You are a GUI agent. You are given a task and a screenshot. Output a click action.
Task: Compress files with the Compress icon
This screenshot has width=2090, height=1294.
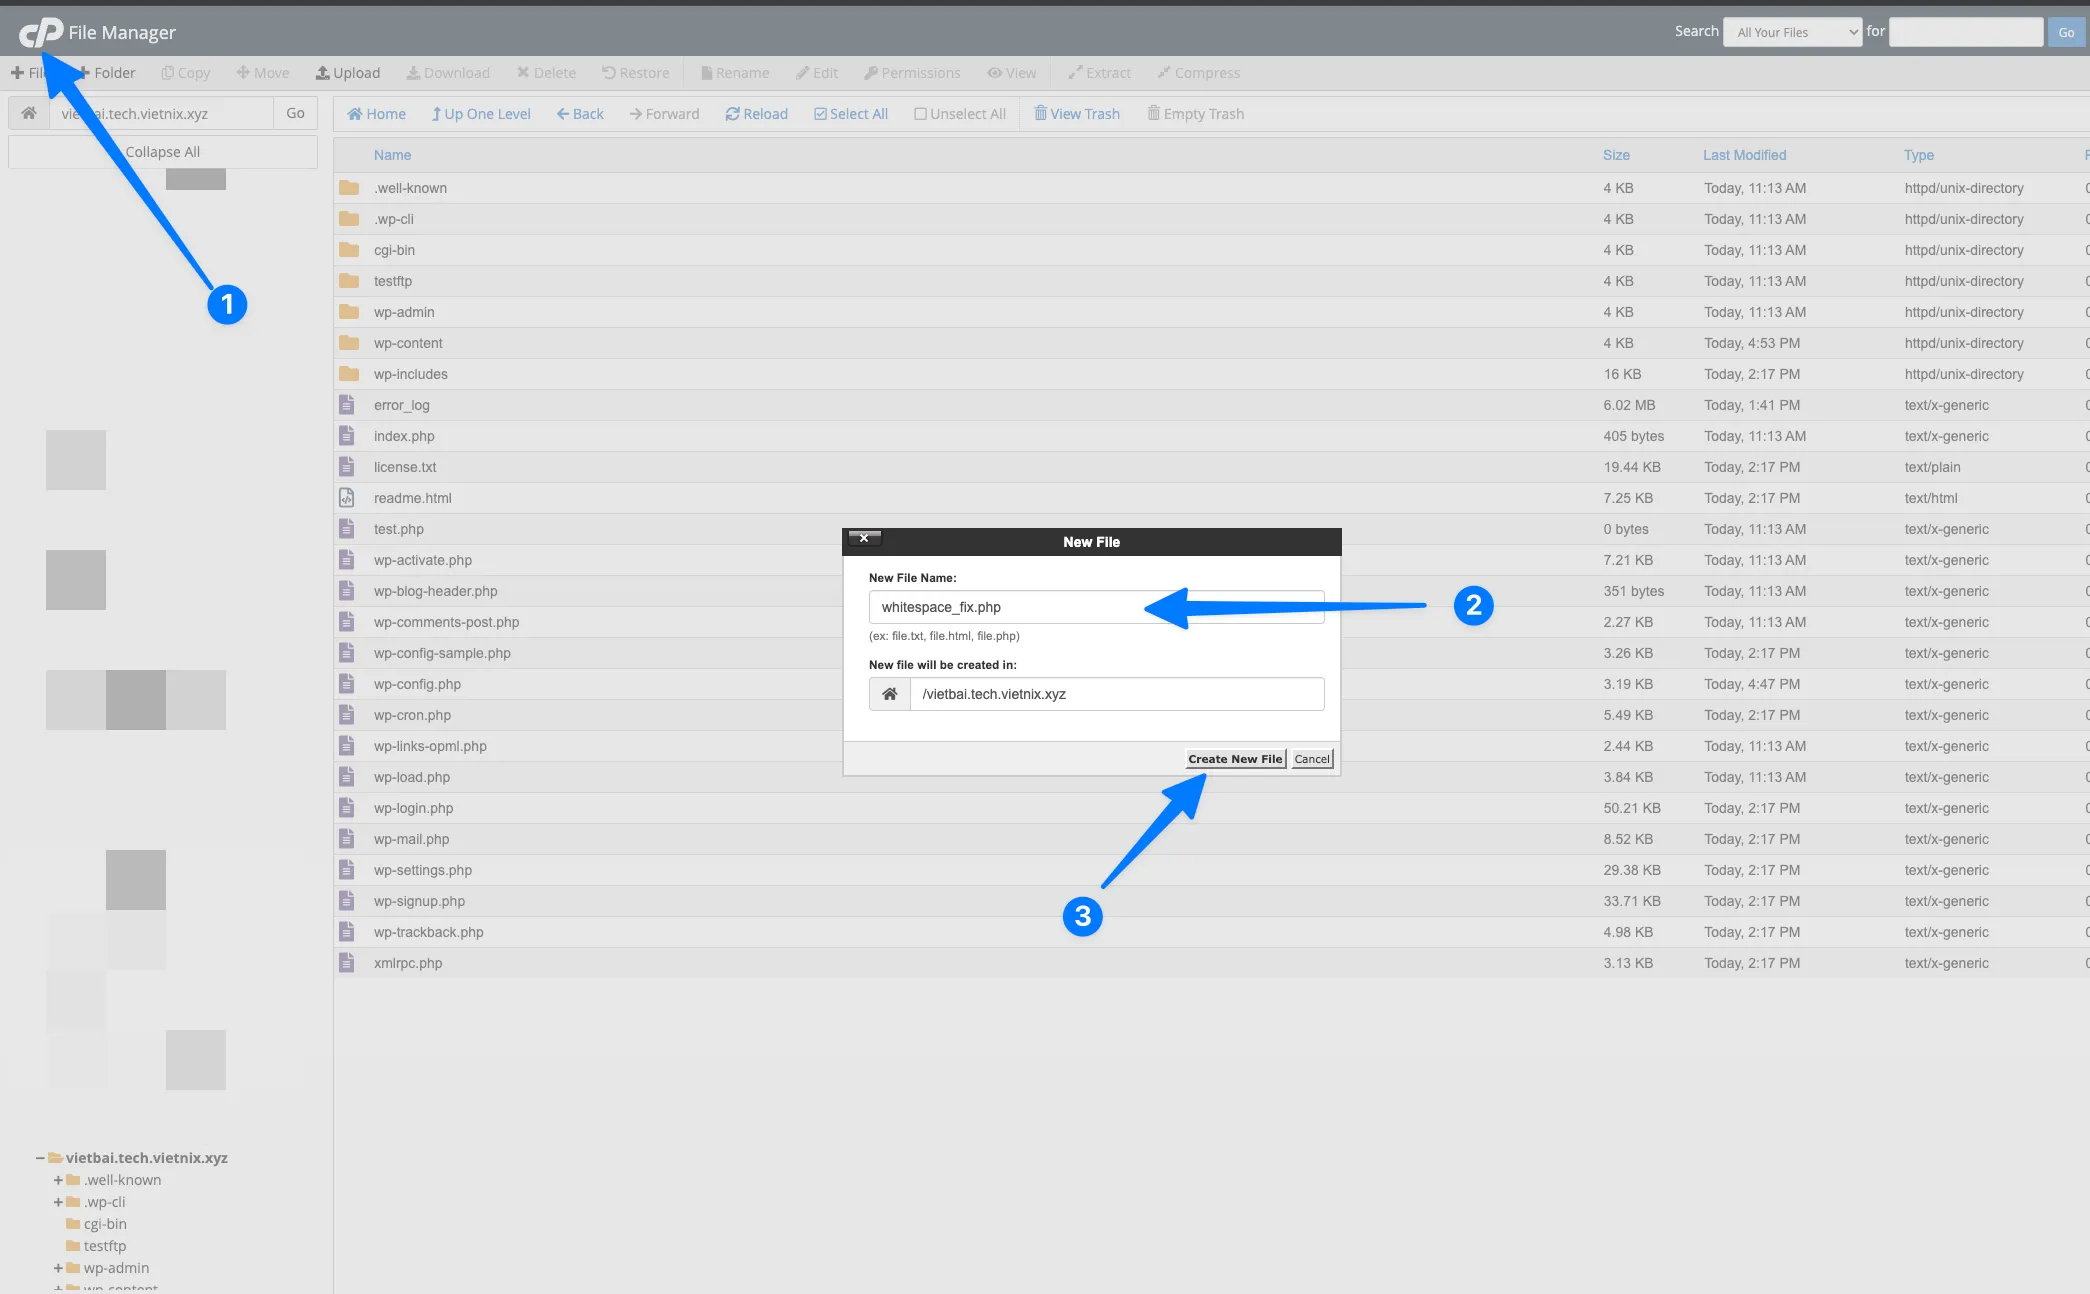pos(1198,72)
